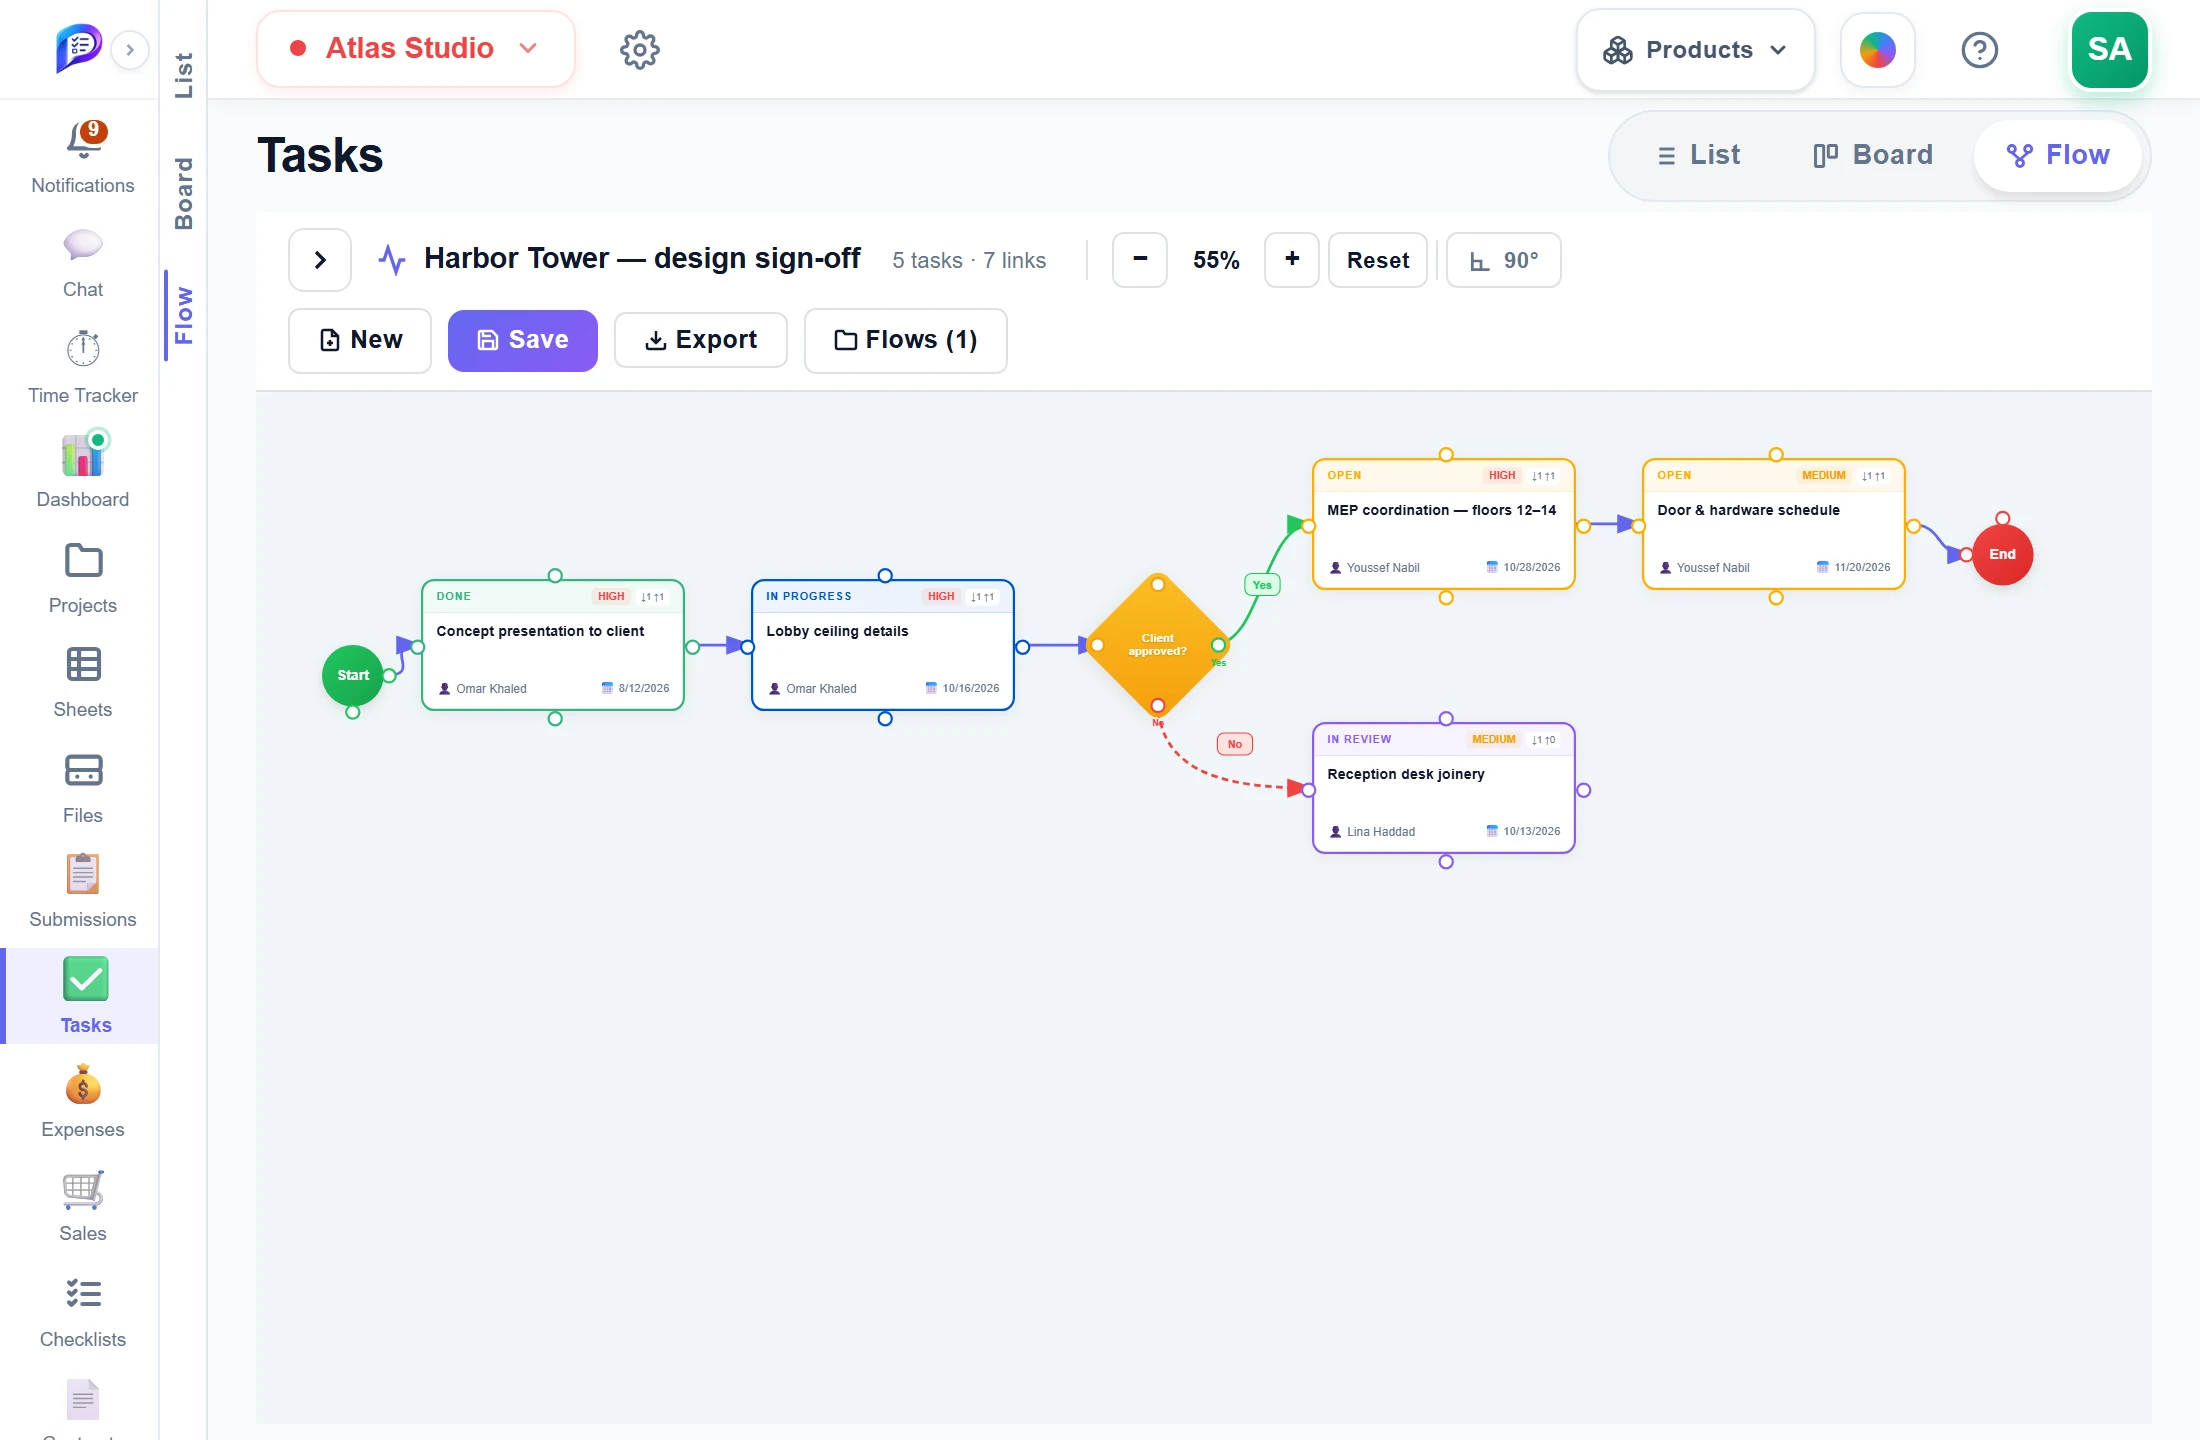Open the Atlas Studio workspace dropdown
The image size is (2200, 1440).
(x=415, y=48)
